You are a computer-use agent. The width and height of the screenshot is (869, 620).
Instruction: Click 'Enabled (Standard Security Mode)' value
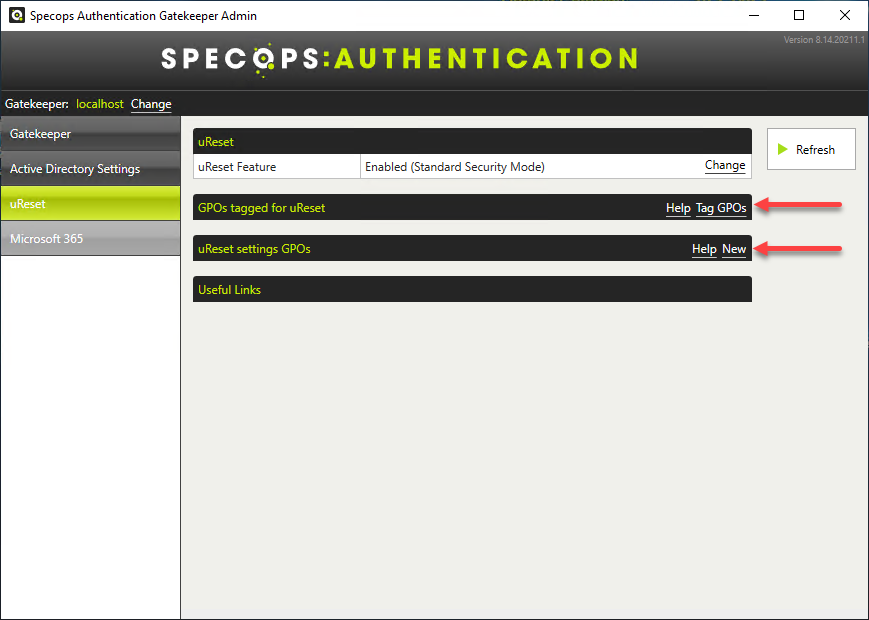point(454,167)
